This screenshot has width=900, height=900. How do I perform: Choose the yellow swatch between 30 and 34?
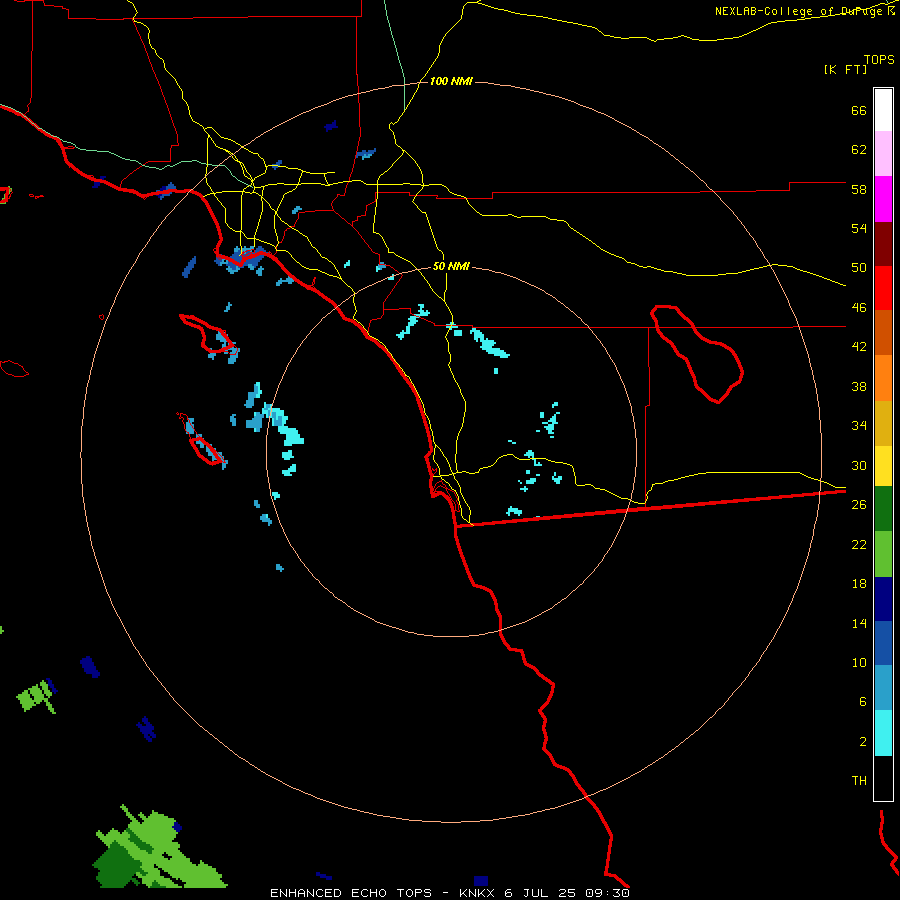[x=883, y=466]
